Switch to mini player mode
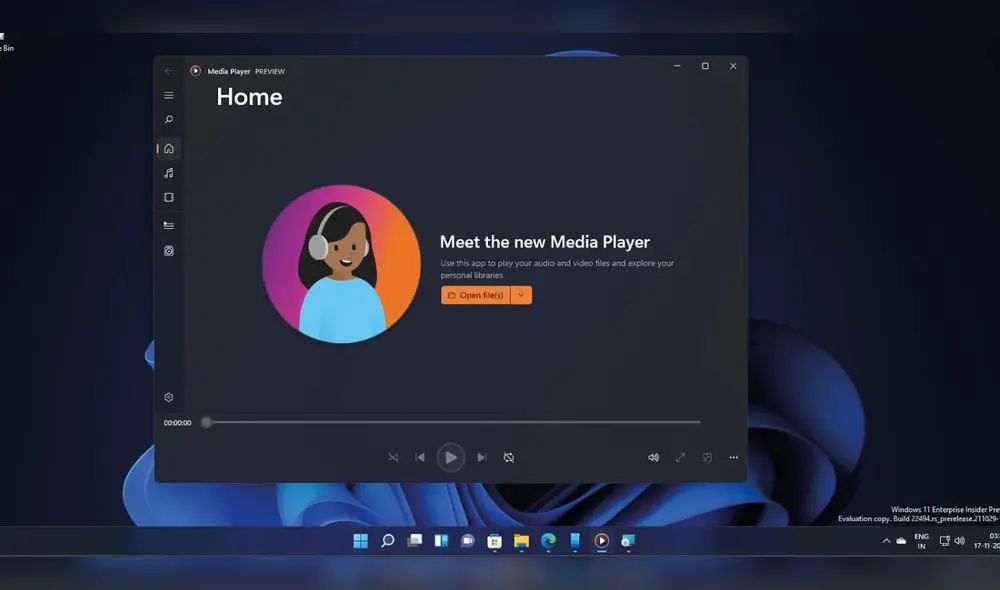1000x590 pixels. tap(707, 457)
